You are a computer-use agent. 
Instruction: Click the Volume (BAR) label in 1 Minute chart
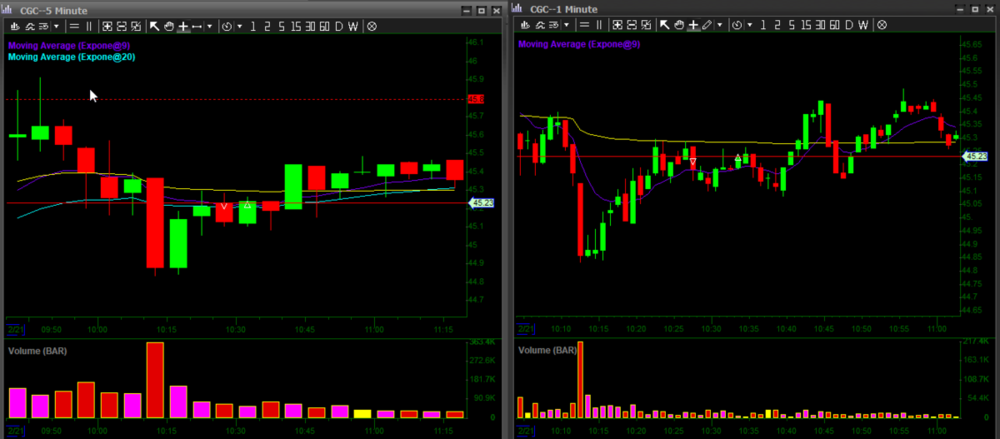coord(547,351)
